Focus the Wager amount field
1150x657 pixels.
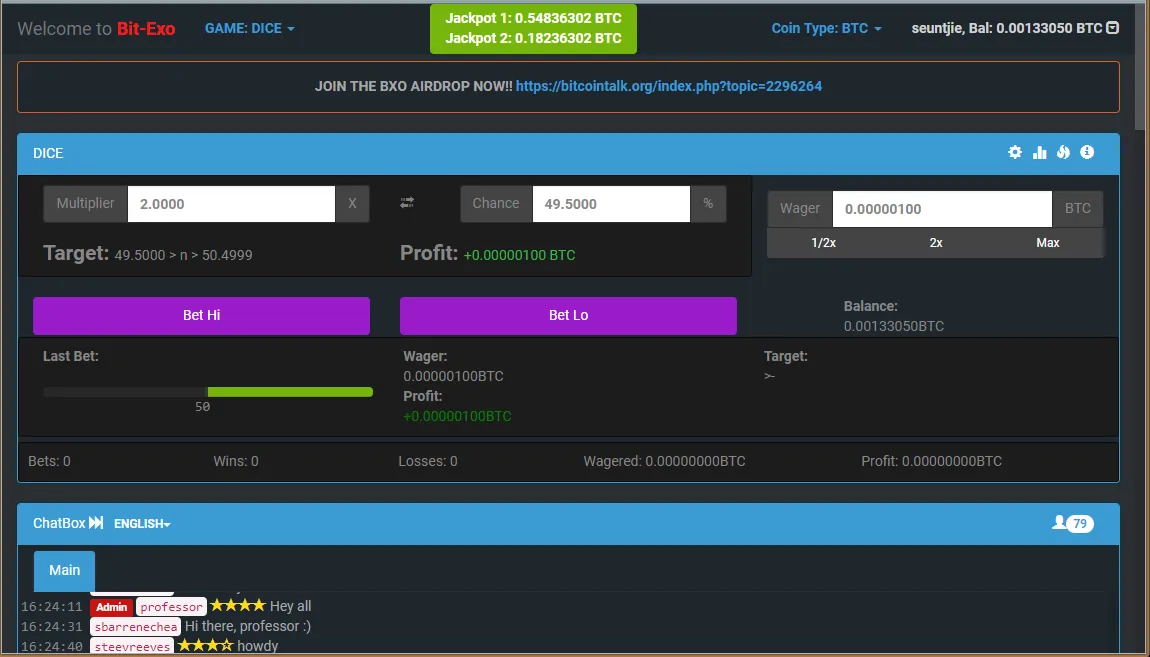point(942,209)
